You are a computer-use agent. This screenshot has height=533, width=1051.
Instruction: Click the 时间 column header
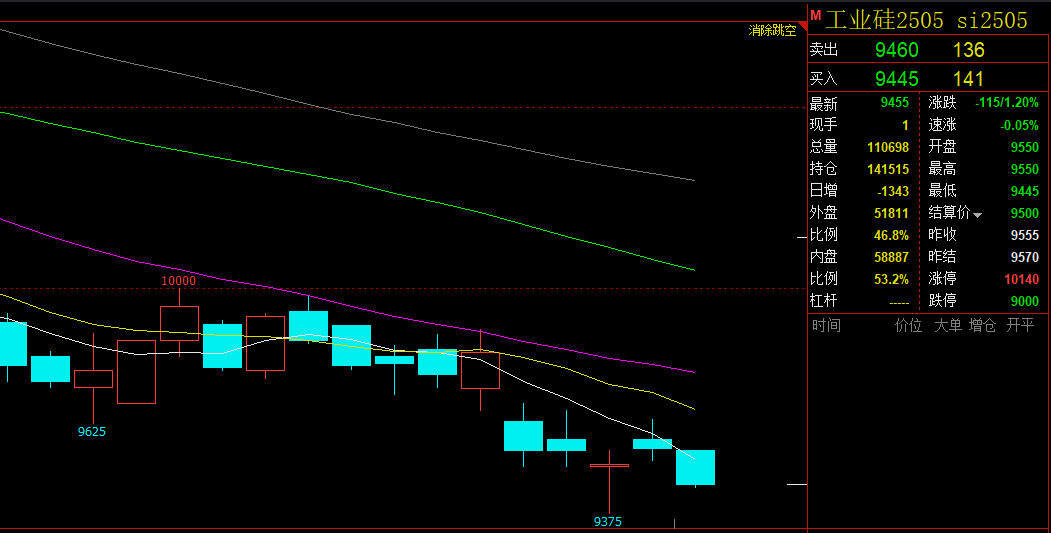tap(826, 326)
